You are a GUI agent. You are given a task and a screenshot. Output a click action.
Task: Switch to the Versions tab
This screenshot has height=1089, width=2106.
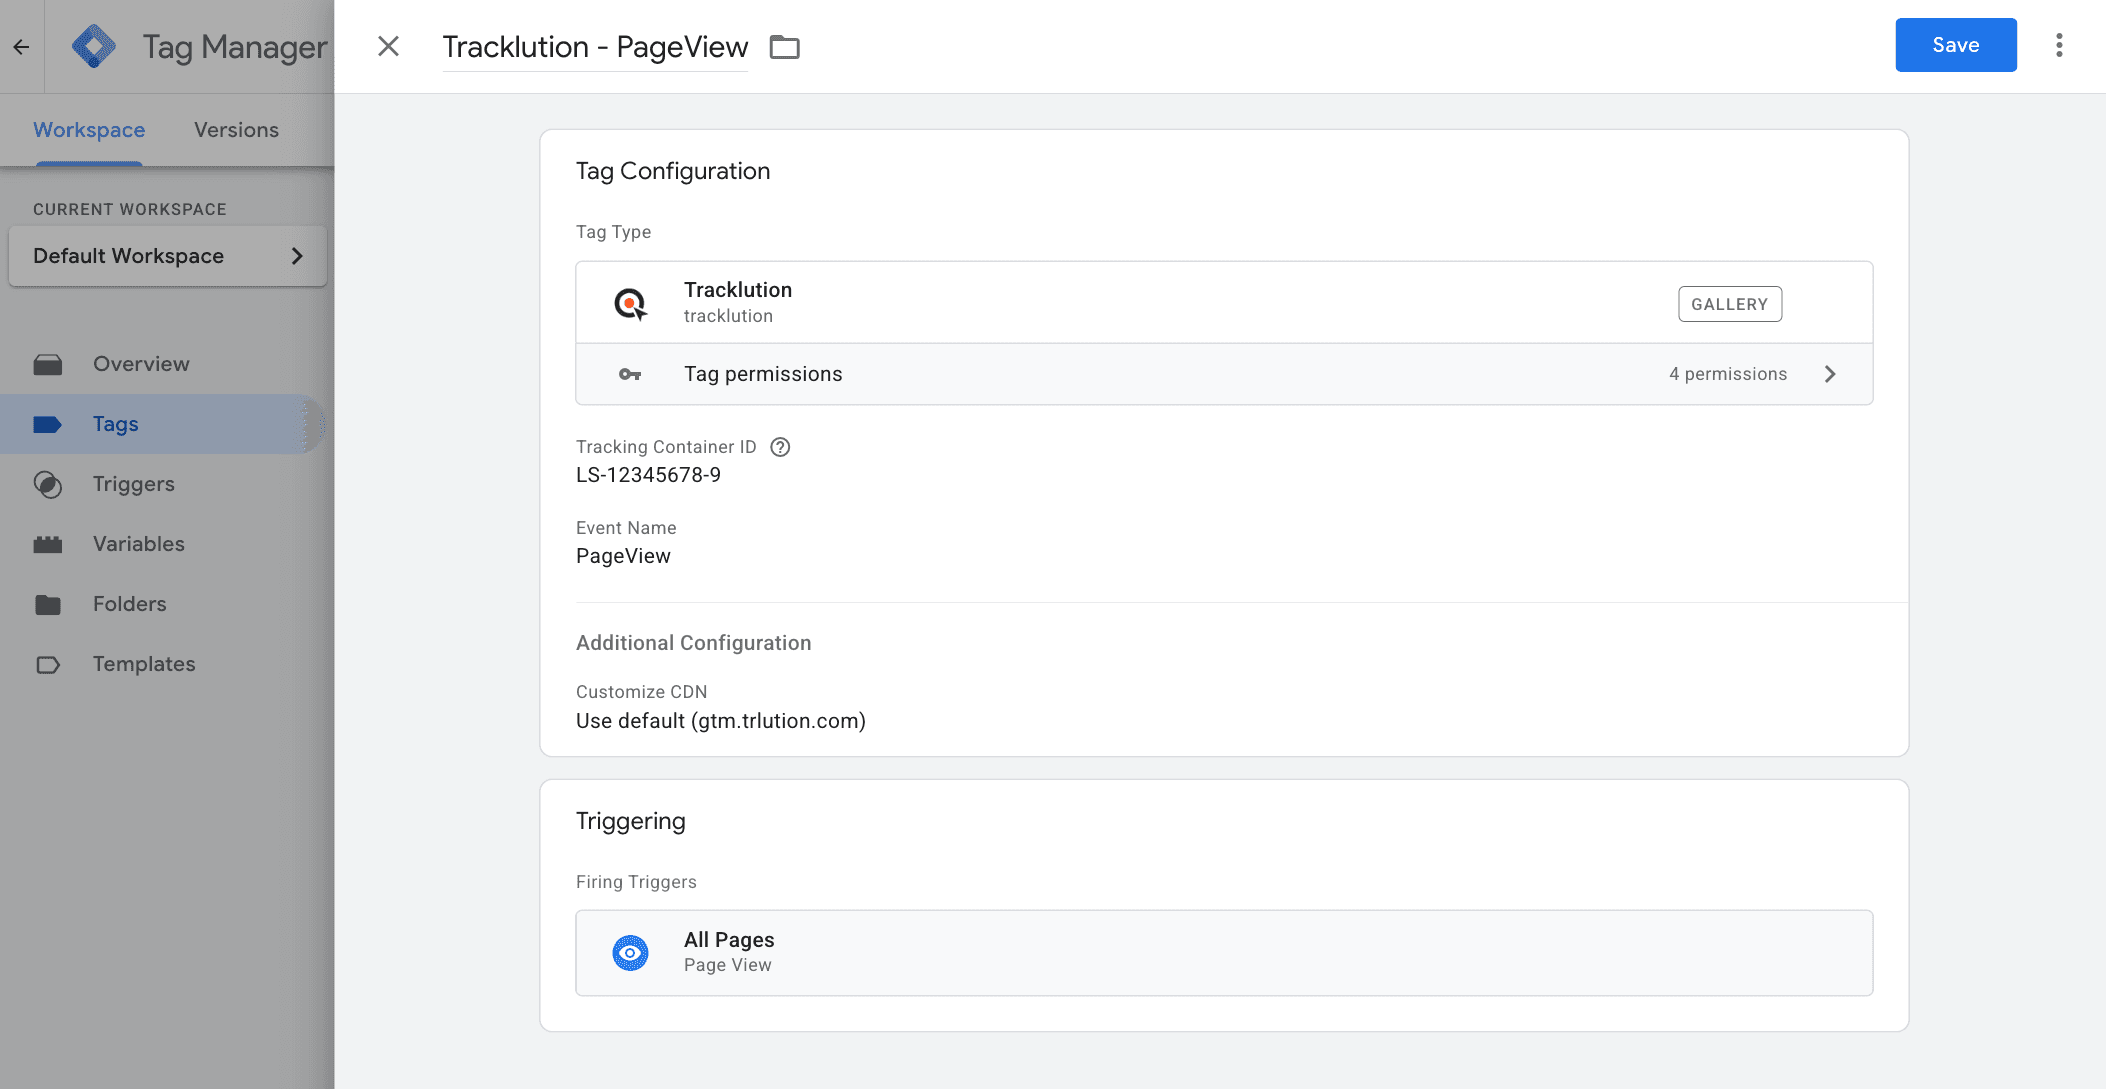point(236,130)
